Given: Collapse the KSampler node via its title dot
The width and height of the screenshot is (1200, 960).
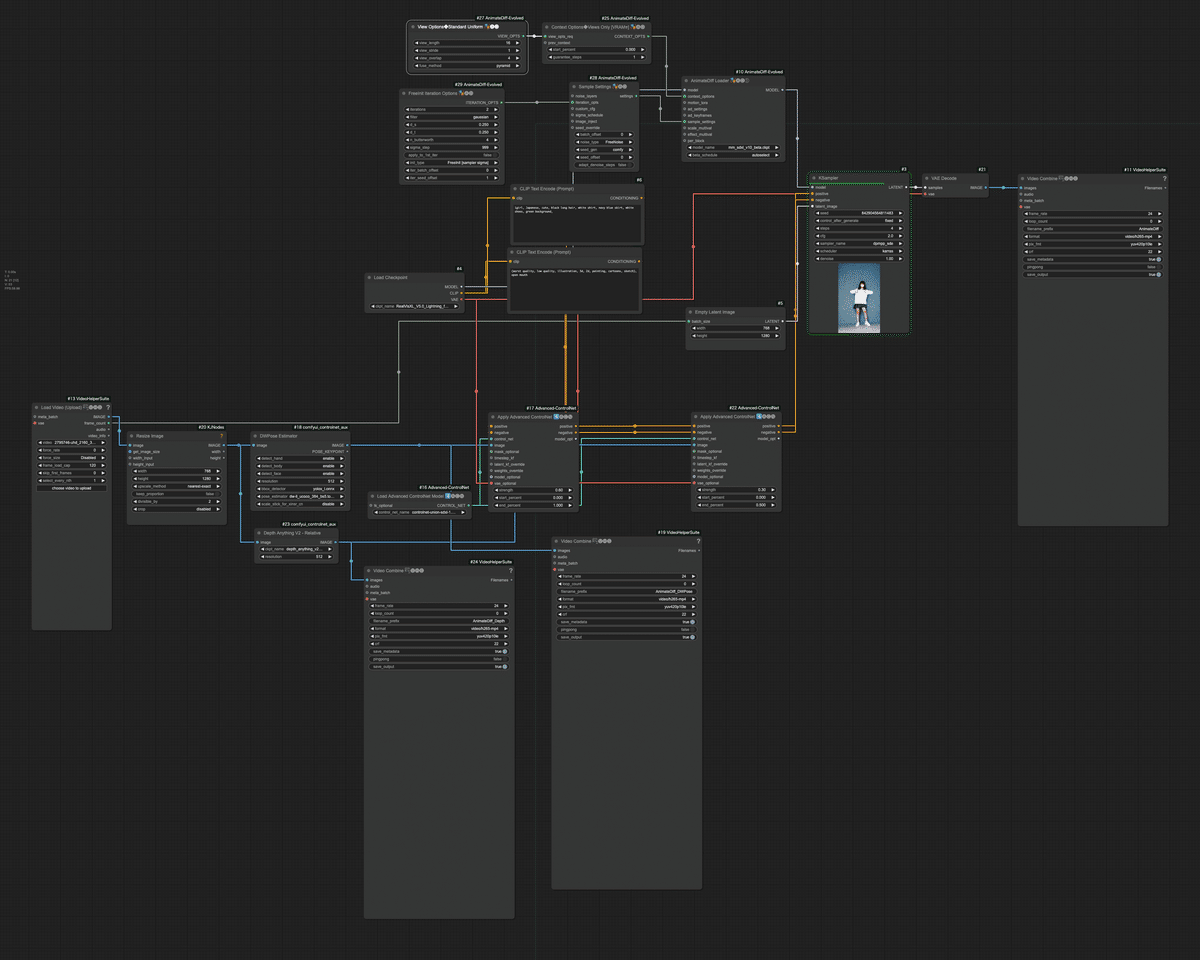Looking at the screenshot, I should click(x=814, y=178).
